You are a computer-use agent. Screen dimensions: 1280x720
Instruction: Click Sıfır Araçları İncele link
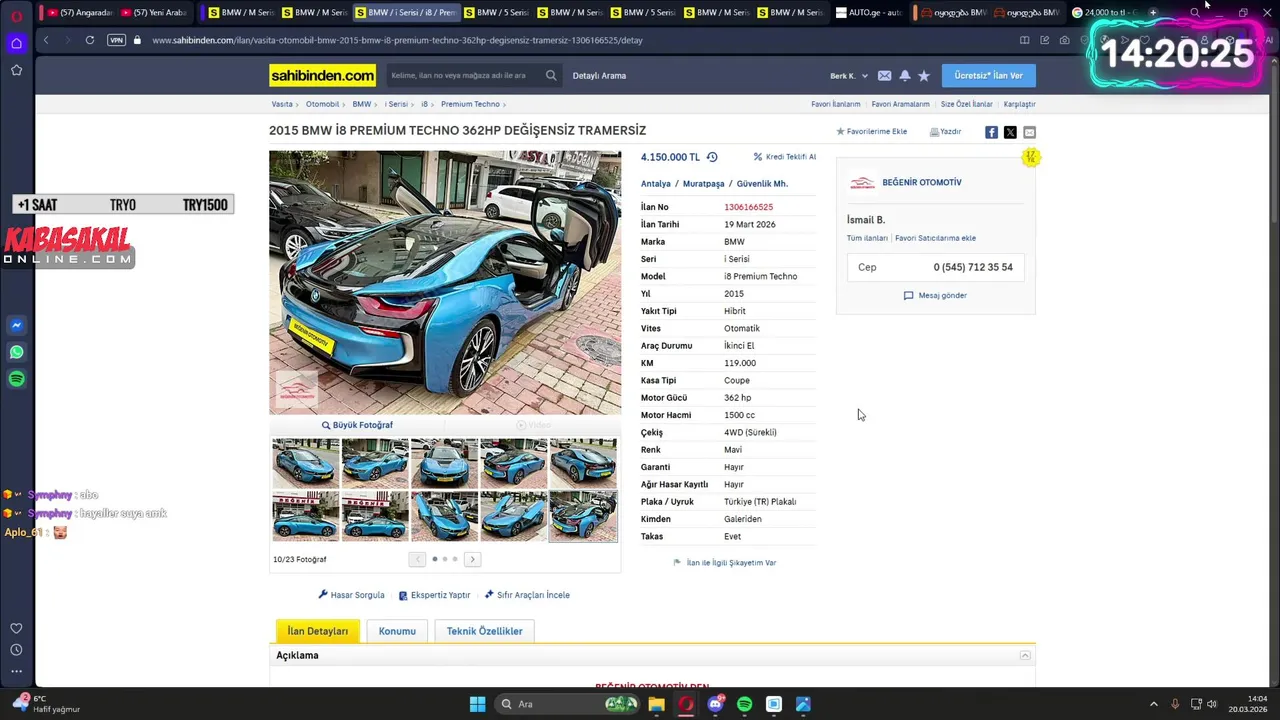point(527,595)
